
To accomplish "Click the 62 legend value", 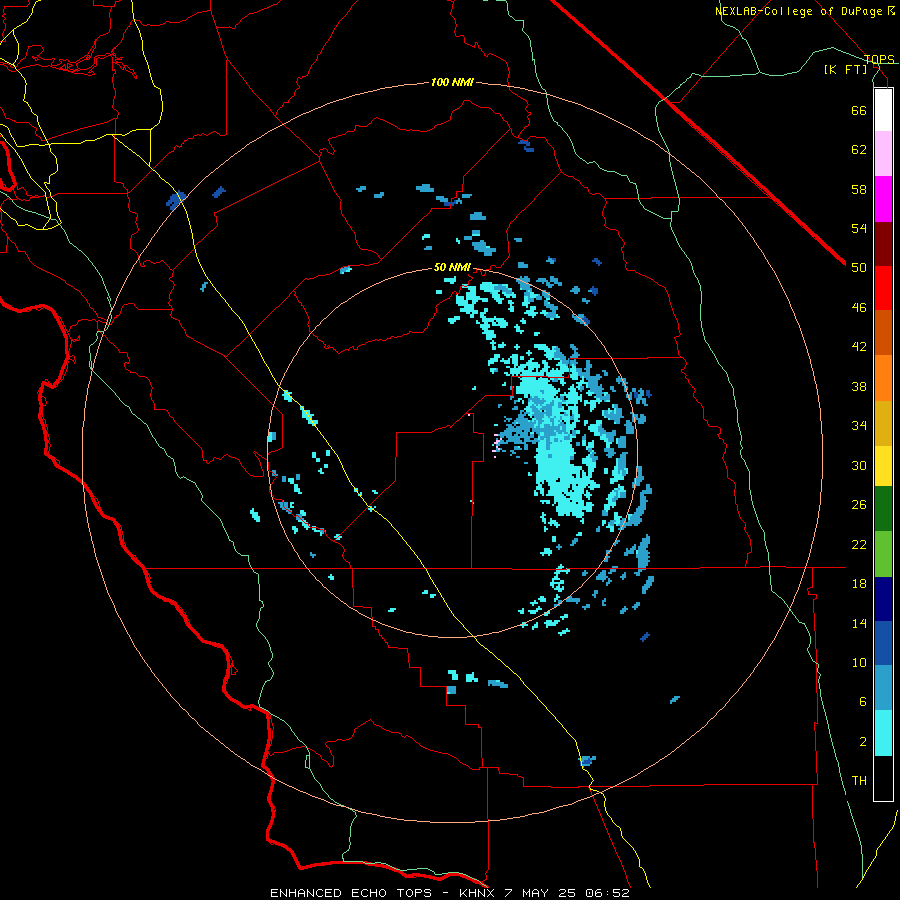I will [x=859, y=150].
